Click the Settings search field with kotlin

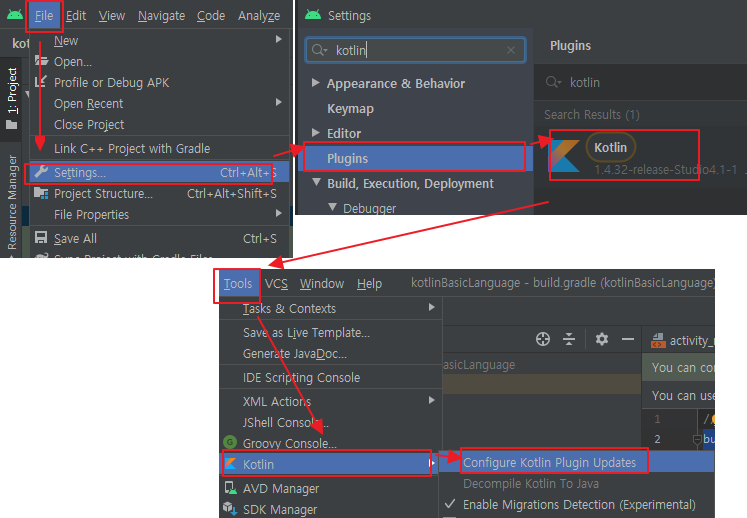(x=415, y=50)
